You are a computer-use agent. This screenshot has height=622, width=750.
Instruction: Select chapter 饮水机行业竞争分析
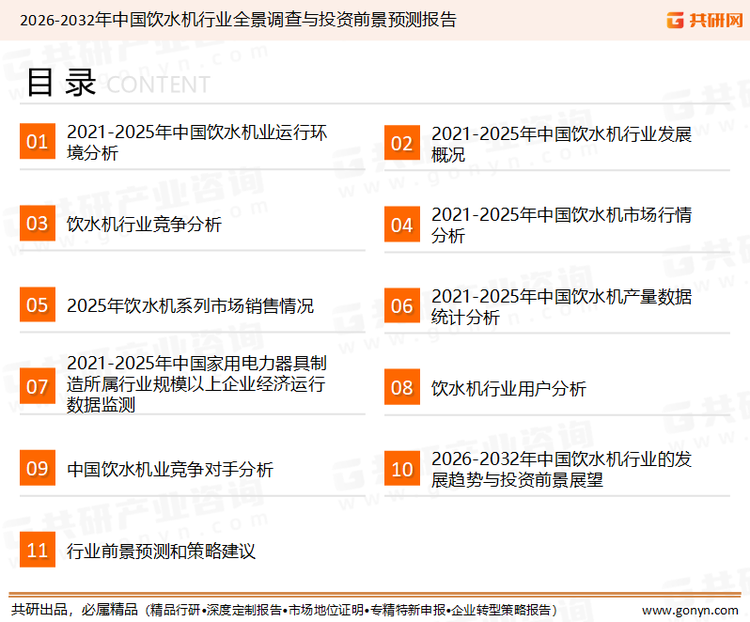pos(144,224)
